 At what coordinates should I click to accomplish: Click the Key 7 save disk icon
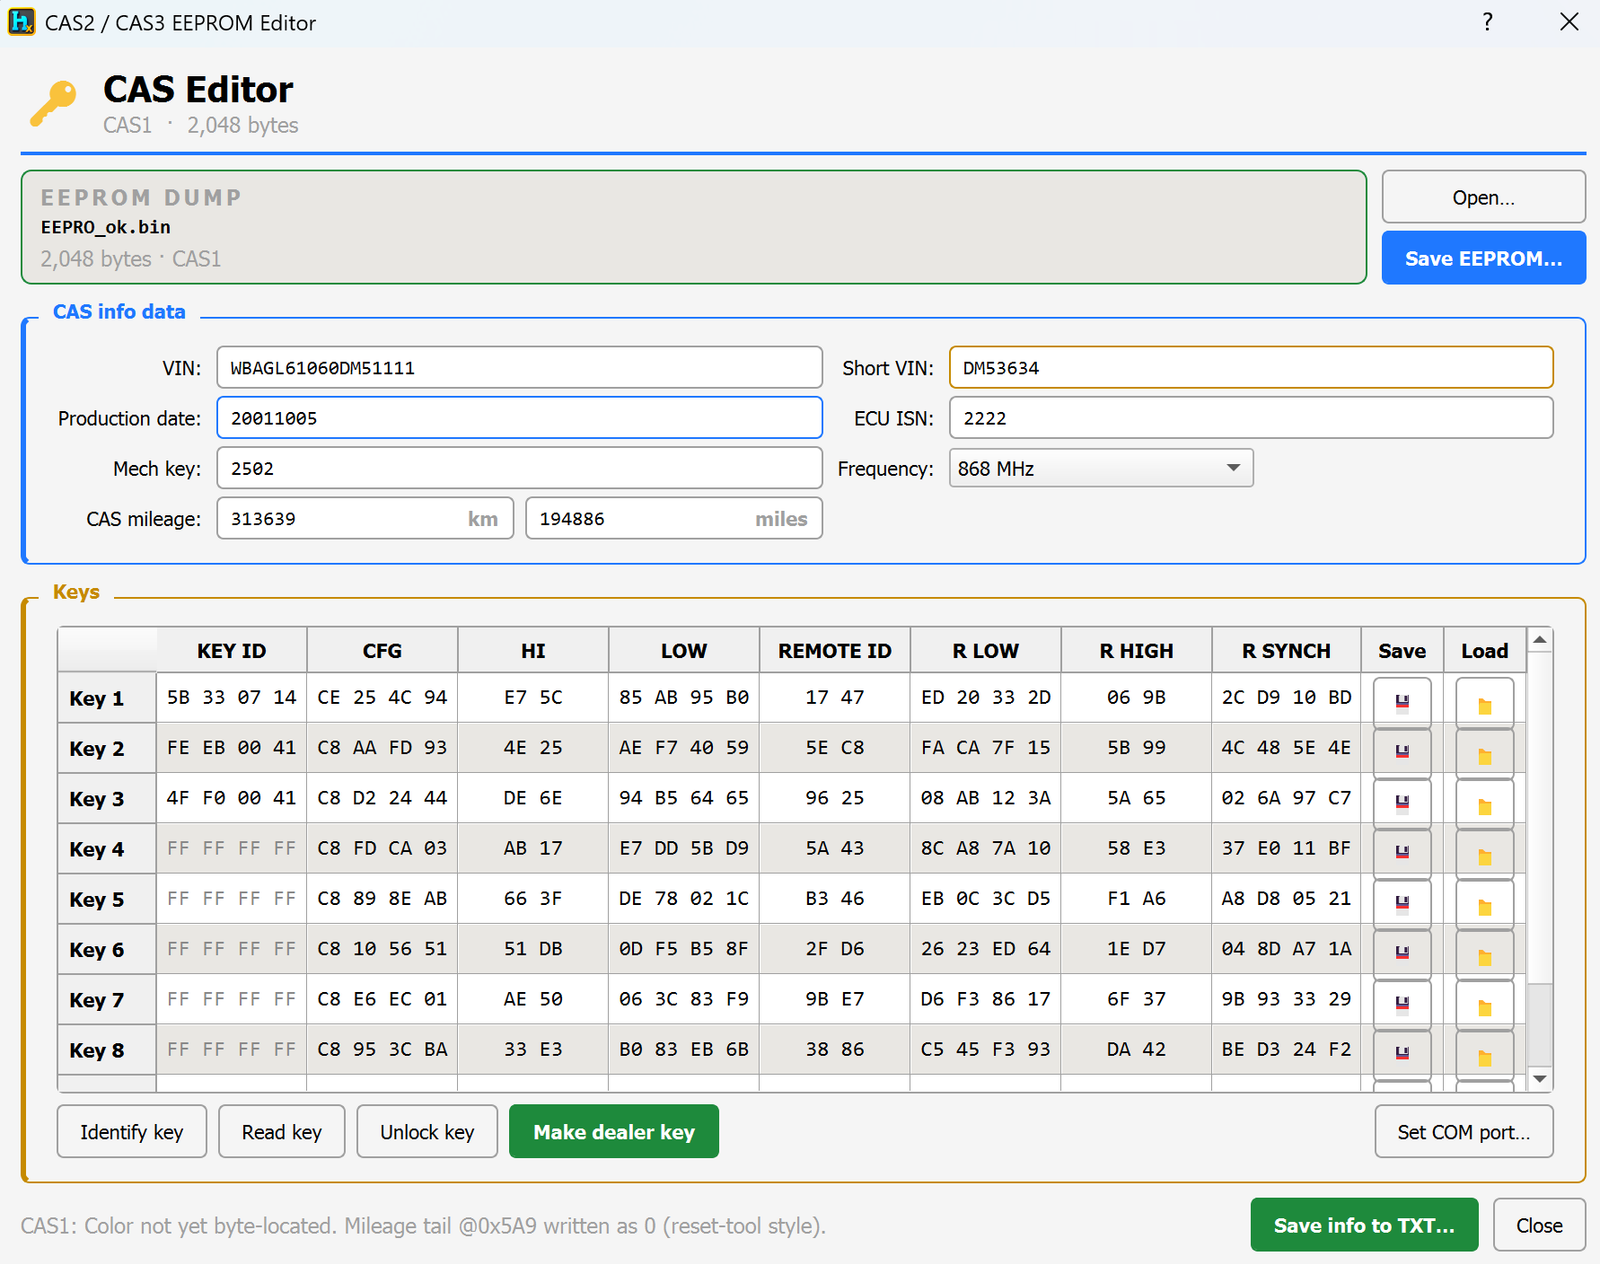click(x=1402, y=1003)
